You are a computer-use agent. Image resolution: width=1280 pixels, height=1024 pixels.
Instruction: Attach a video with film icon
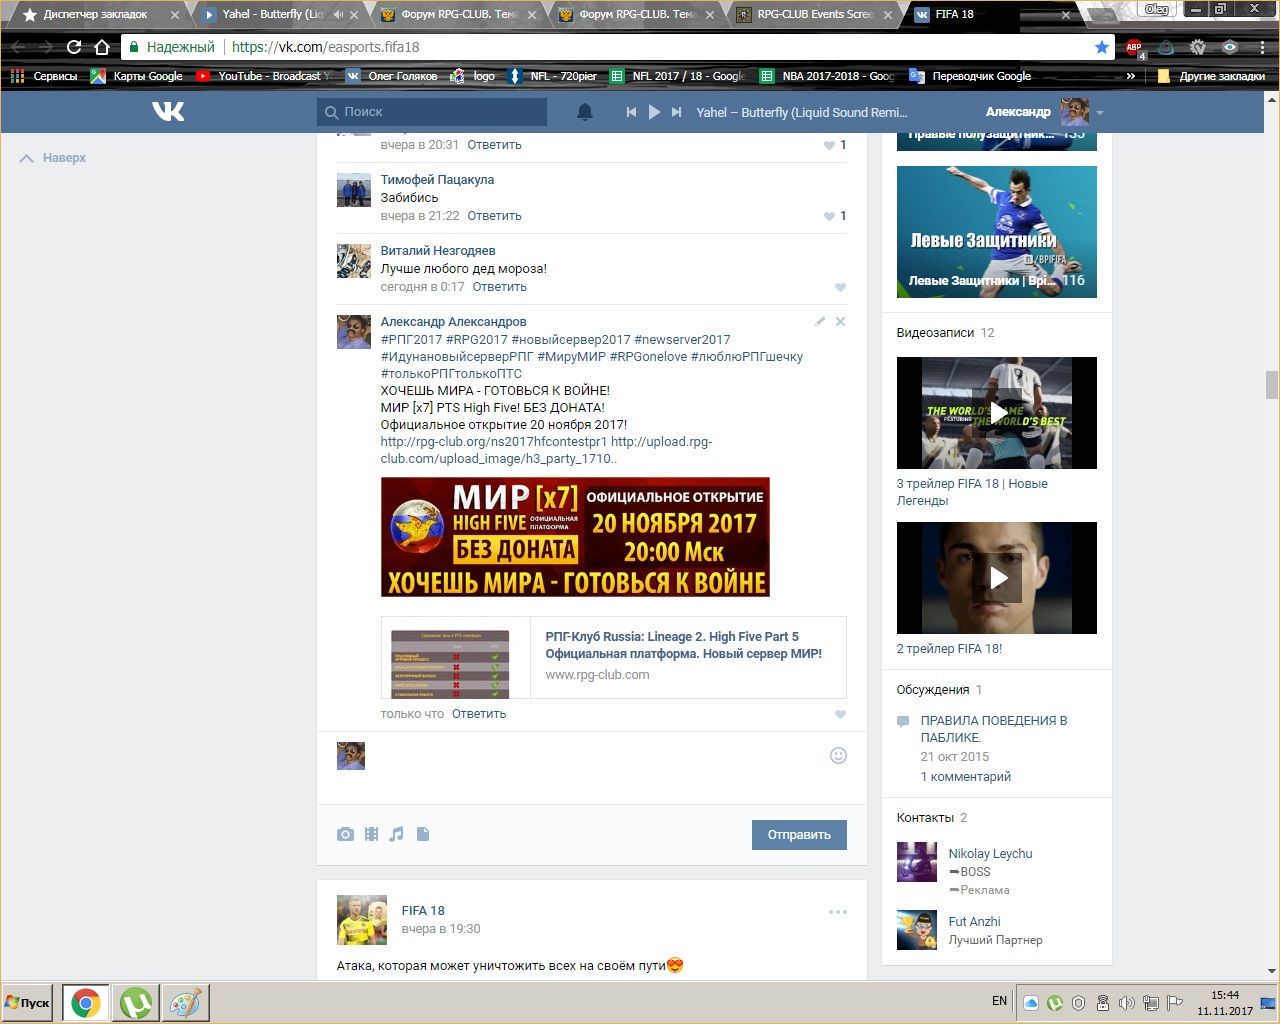(371, 834)
